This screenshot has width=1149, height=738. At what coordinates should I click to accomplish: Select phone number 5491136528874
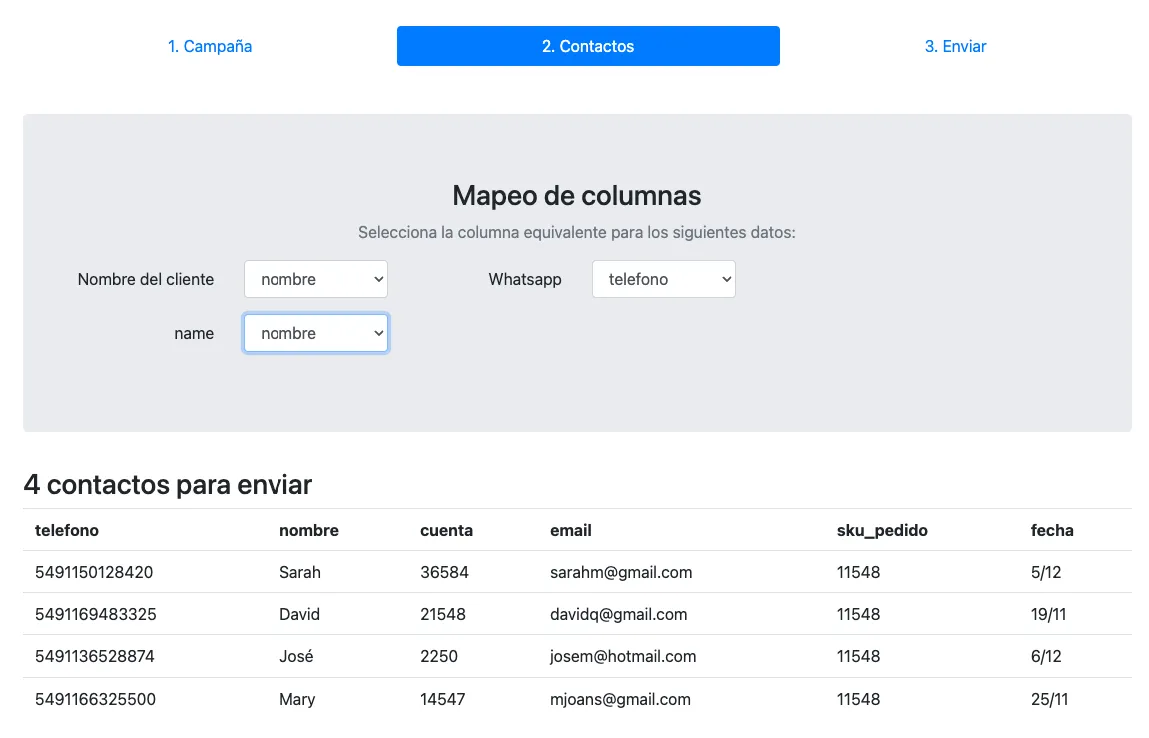point(95,656)
